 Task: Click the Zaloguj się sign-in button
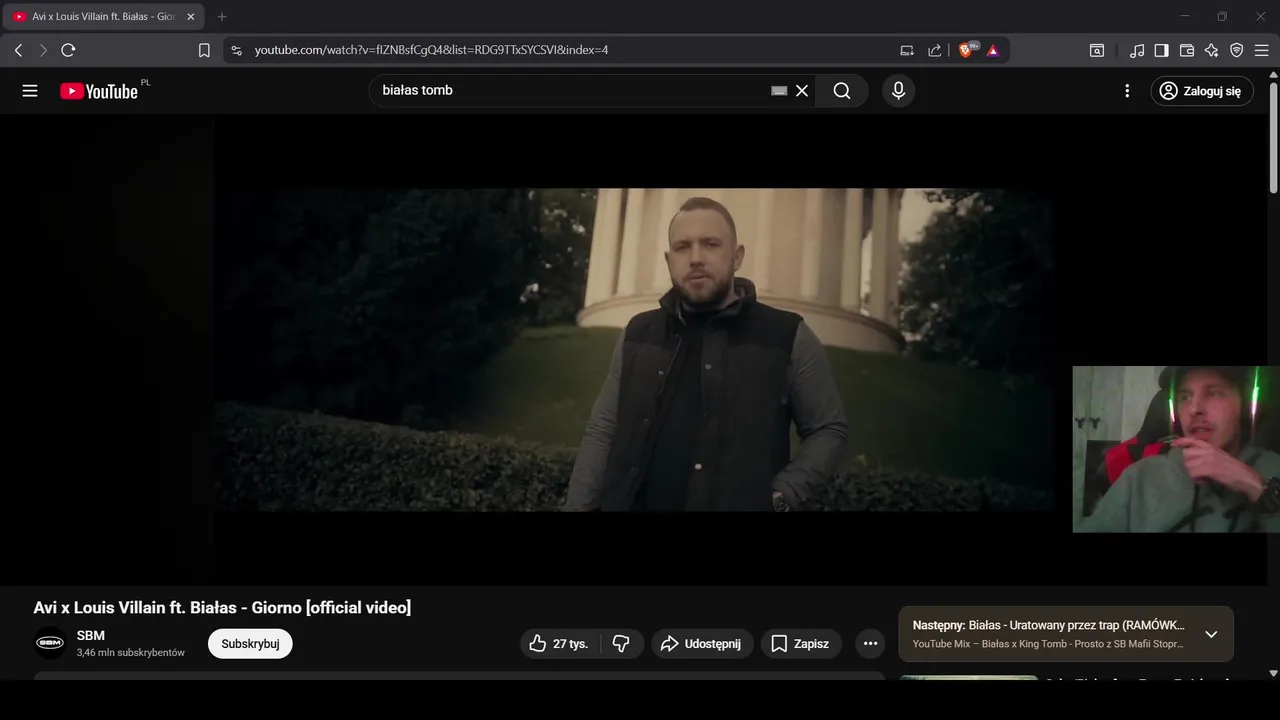coord(1202,91)
